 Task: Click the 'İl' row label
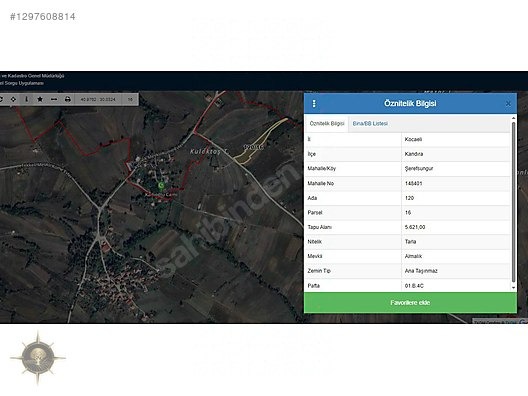click(309, 139)
